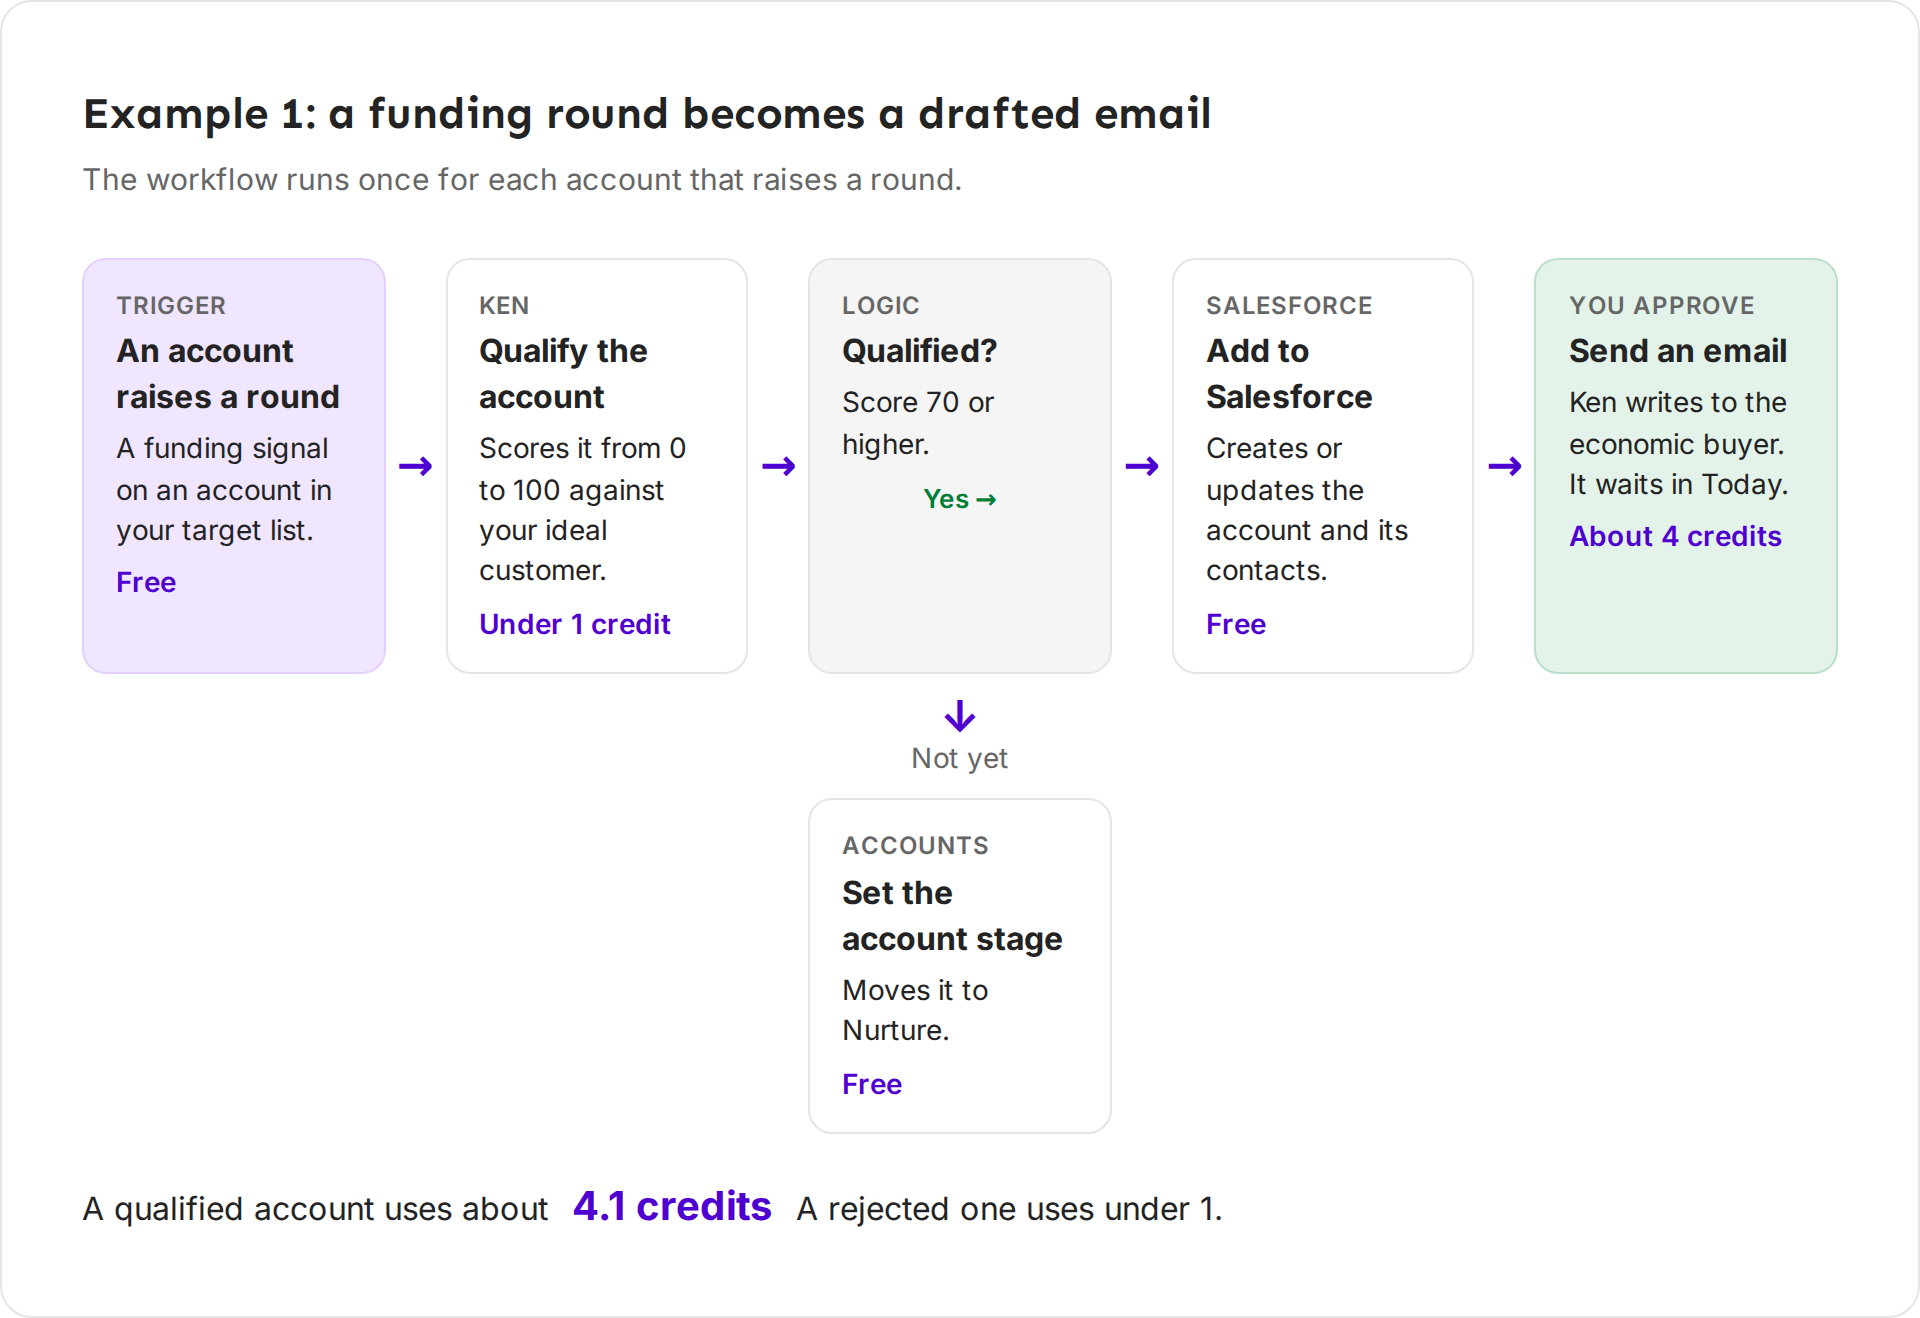Image resolution: width=1920 pixels, height=1318 pixels.
Task: Click 'A rejected one uses under 1.'
Action: click(x=1009, y=1209)
